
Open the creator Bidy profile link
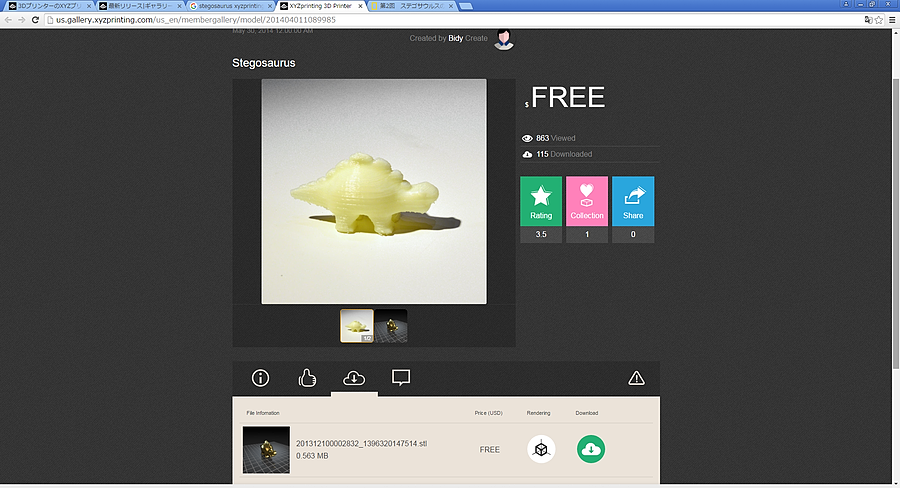[455, 38]
